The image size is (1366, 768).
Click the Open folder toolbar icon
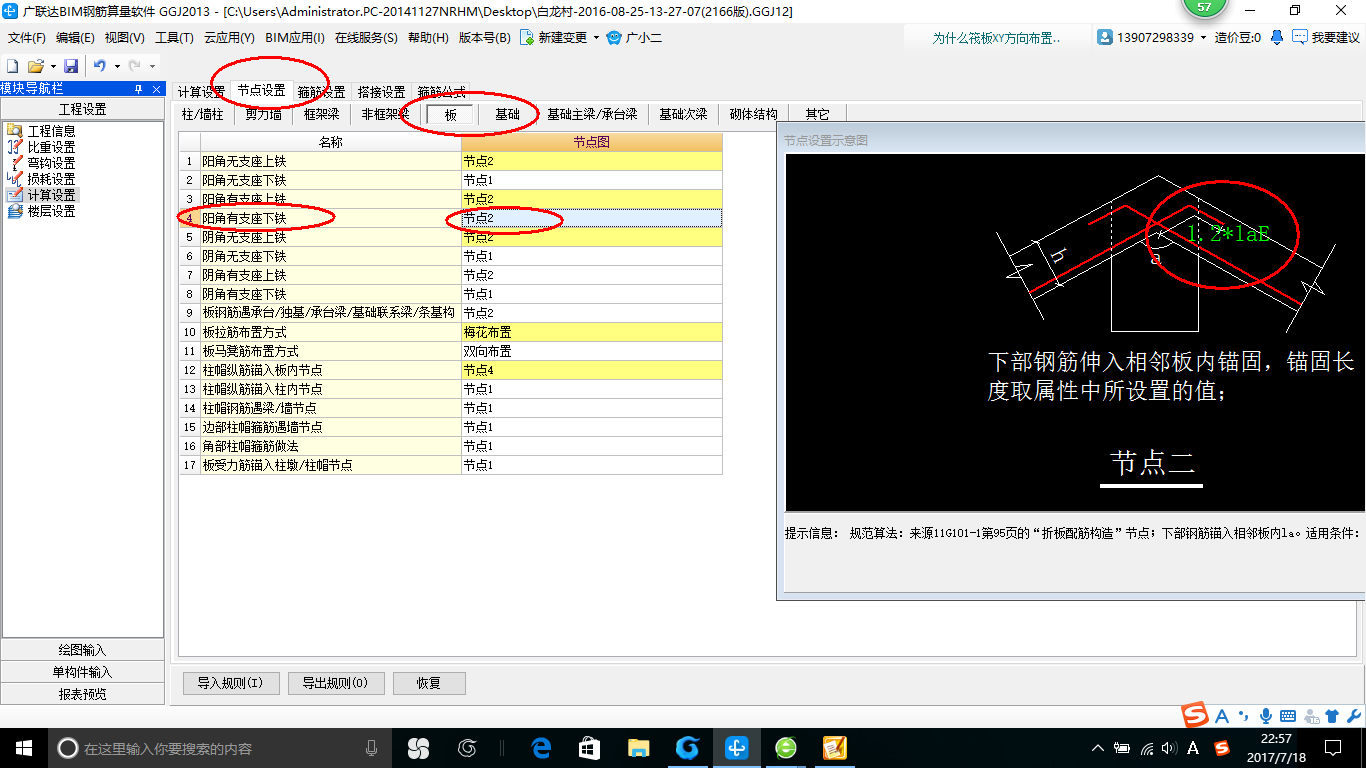35,66
